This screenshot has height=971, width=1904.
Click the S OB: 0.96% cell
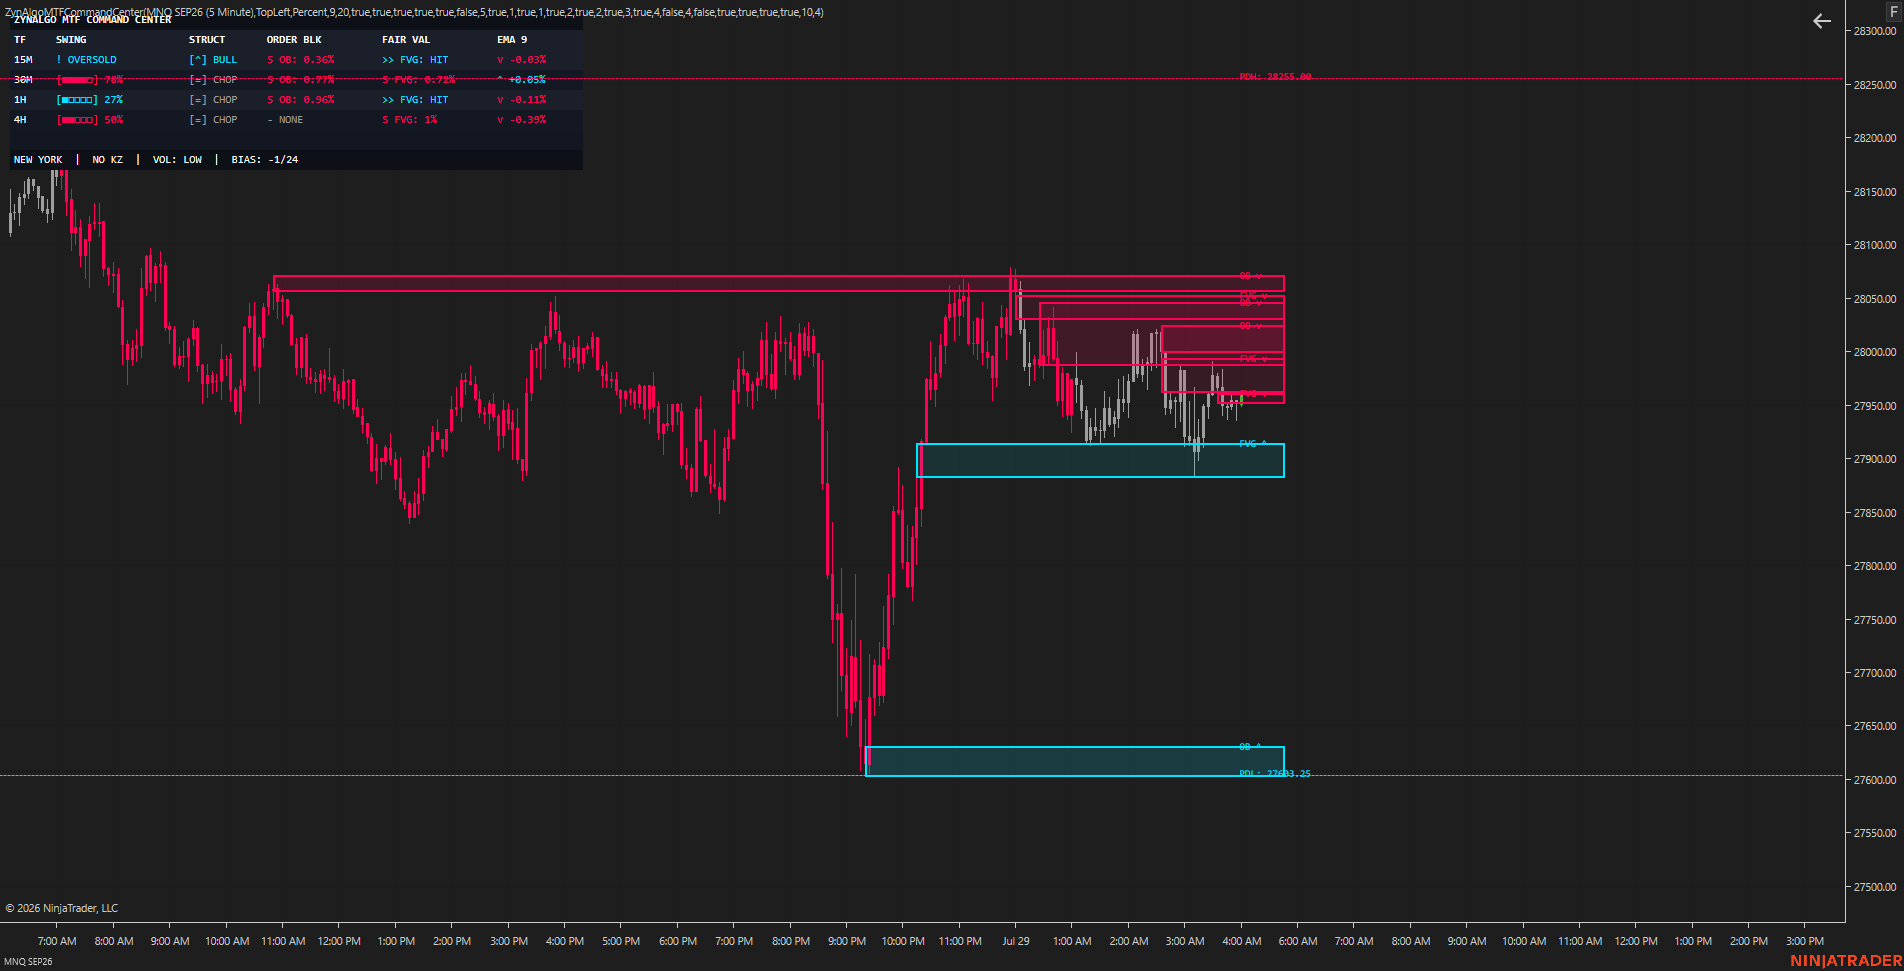pyautogui.click(x=300, y=100)
